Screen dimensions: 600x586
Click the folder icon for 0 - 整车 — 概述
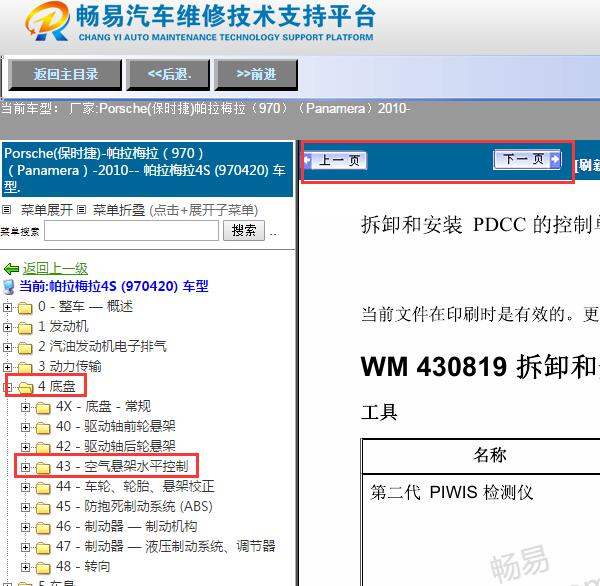(x=25, y=307)
